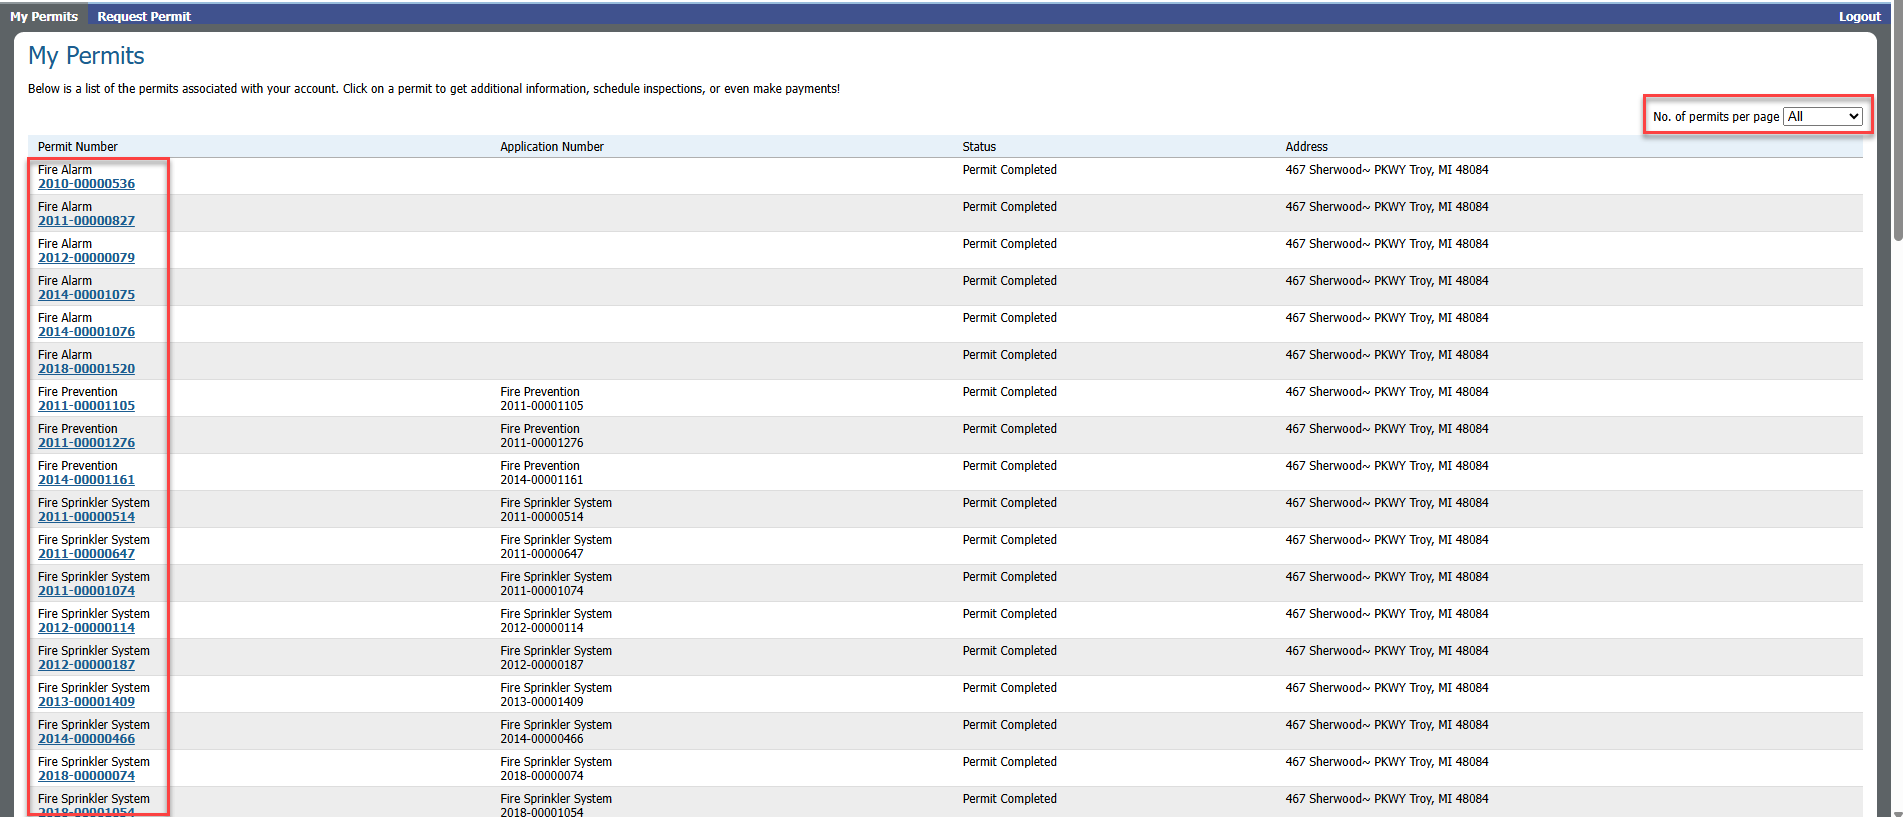Open Fire Alarm permit 2012-00000079
Viewport: 1903px width, 817px height.
(86, 258)
